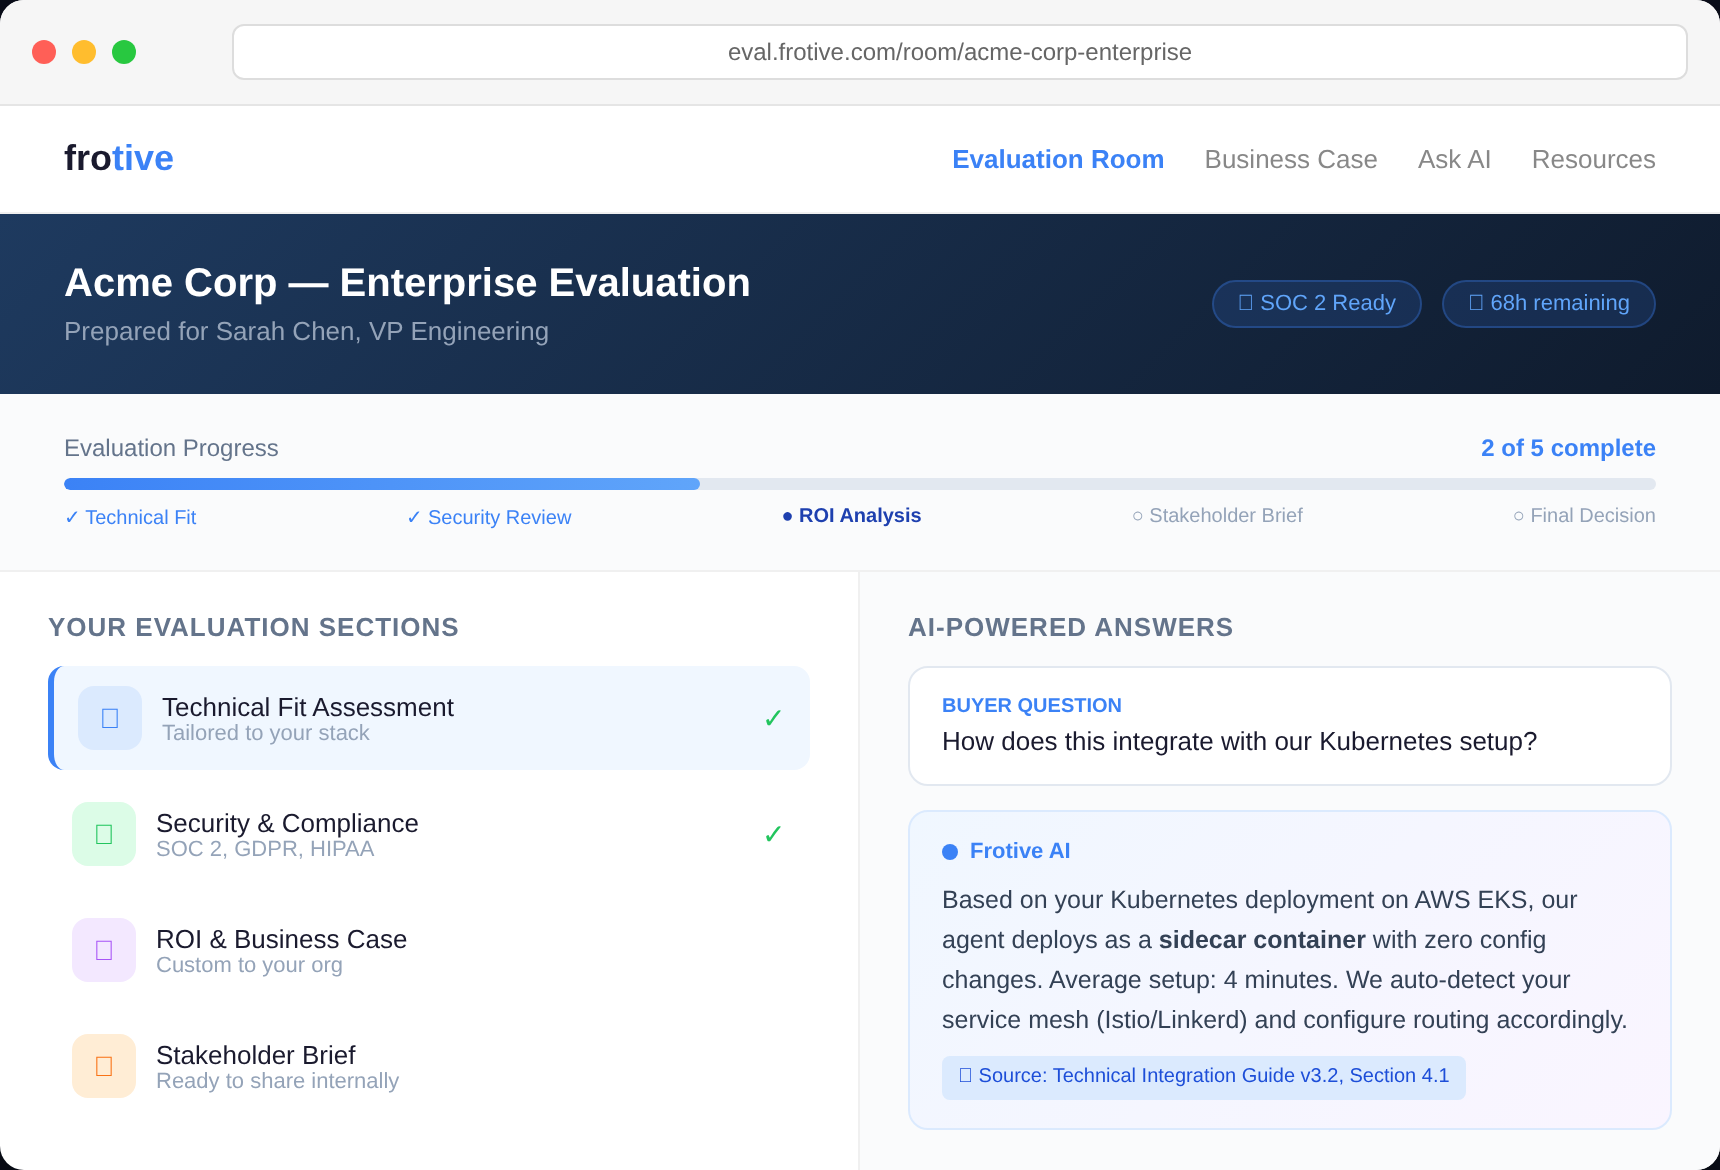Select the ROI & Business Case row

point(429,950)
